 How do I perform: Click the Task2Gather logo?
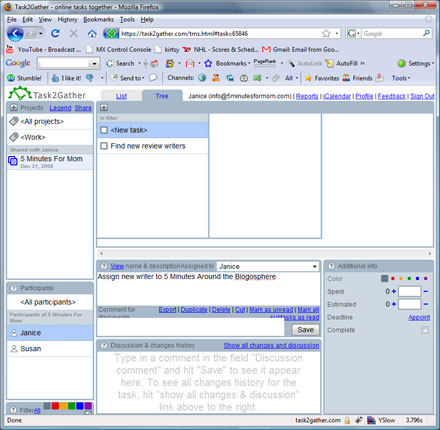pyautogui.click(x=47, y=94)
